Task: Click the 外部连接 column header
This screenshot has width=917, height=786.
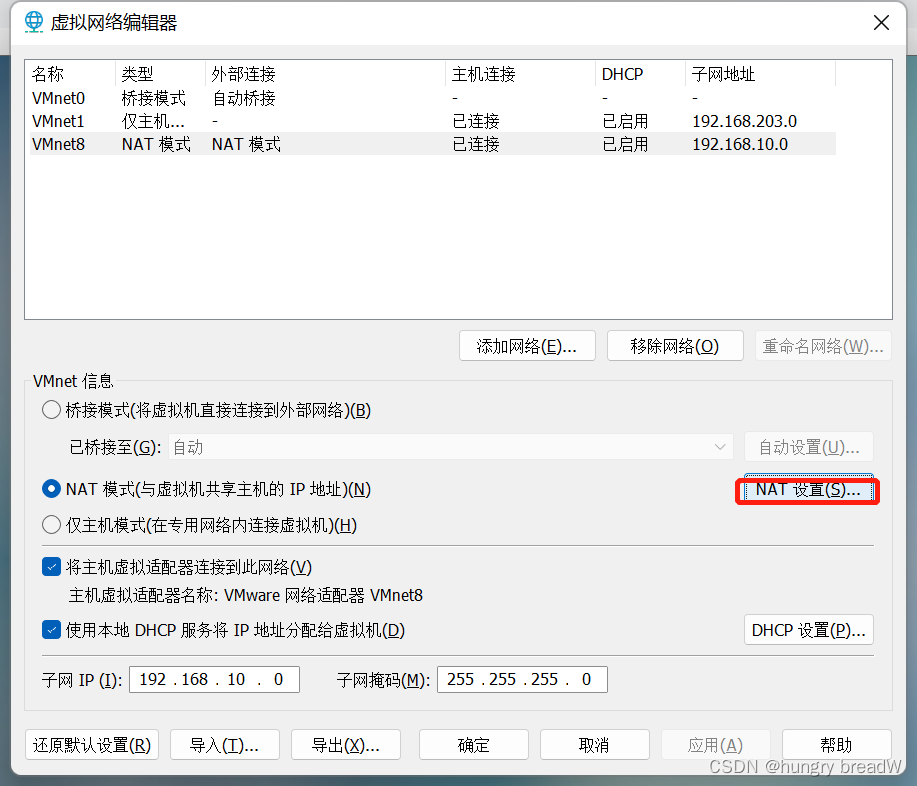Action: coord(326,74)
